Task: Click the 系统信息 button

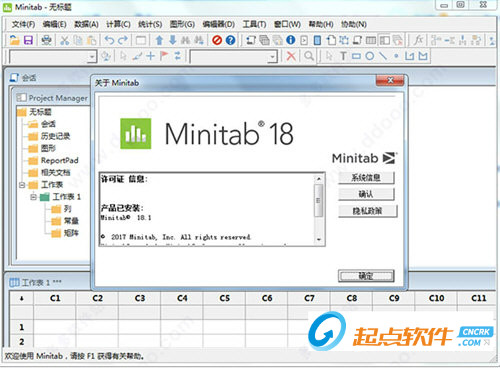Action: click(x=366, y=178)
